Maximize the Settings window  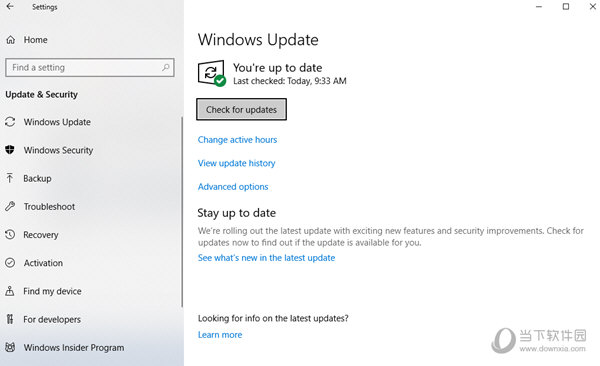pyautogui.click(x=566, y=7)
